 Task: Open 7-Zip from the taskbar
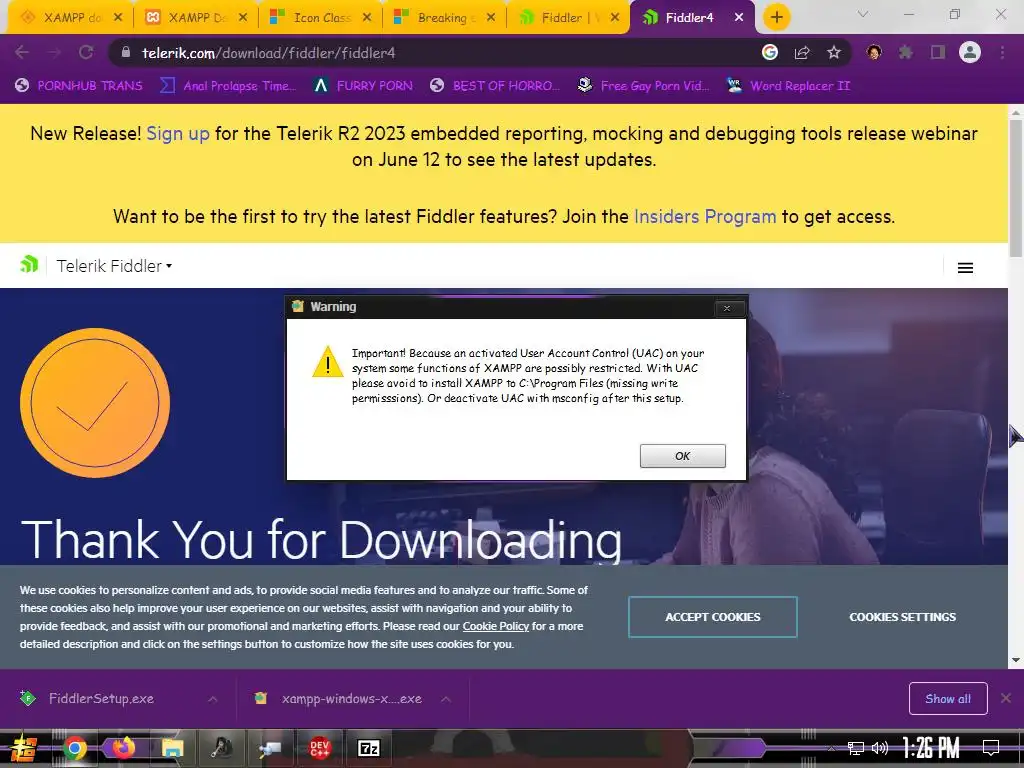click(x=368, y=748)
